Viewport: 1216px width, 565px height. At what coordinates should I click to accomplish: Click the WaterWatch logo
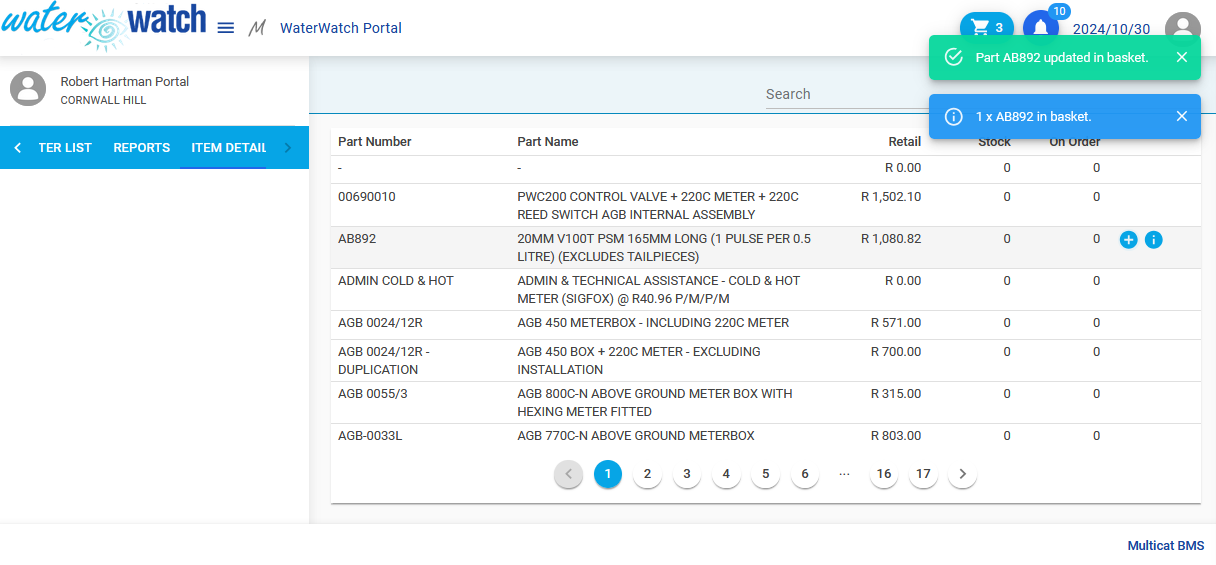[x=104, y=28]
